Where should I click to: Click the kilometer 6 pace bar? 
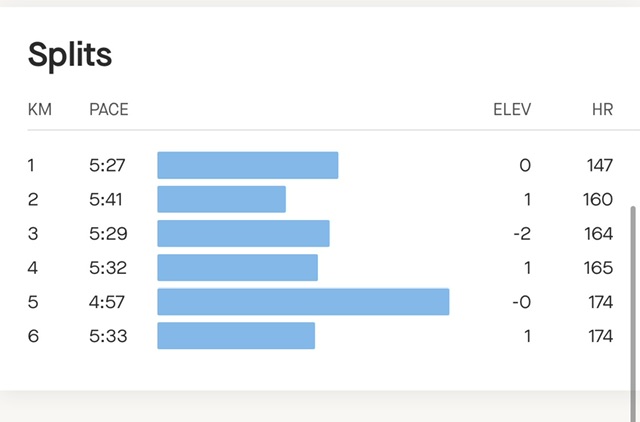[x=236, y=336]
